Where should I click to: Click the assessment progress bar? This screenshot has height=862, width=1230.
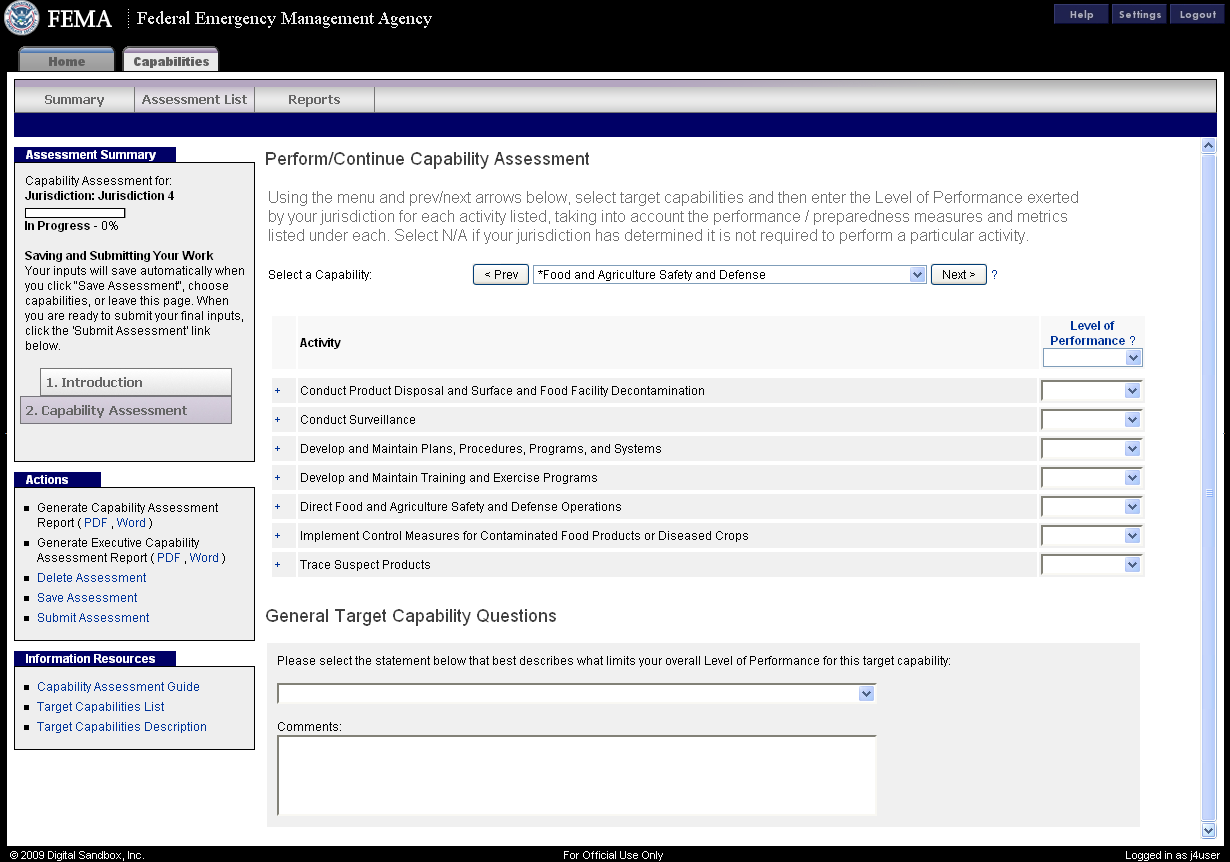75,213
